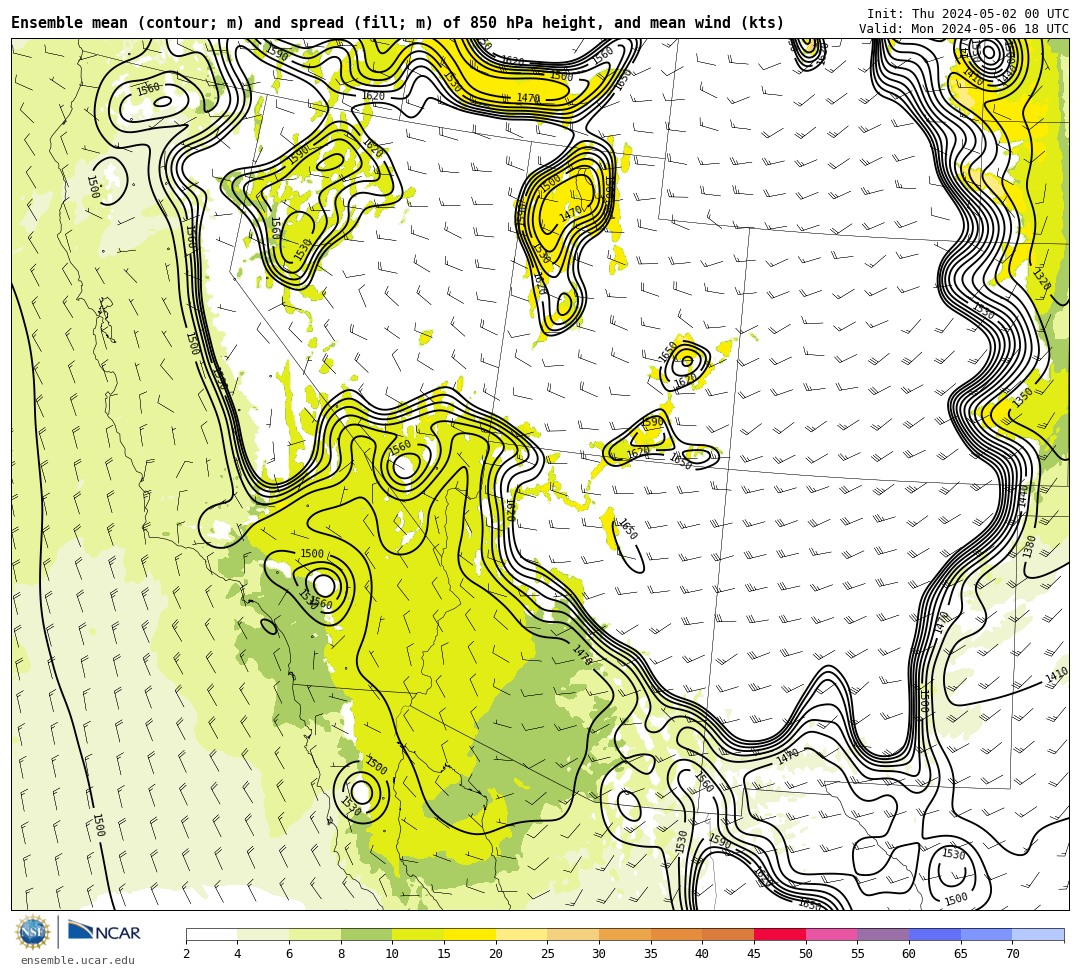Image resolution: width=1080 pixels, height=973 pixels.
Task: Click the colorbar tick label 65
Action: click(961, 954)
